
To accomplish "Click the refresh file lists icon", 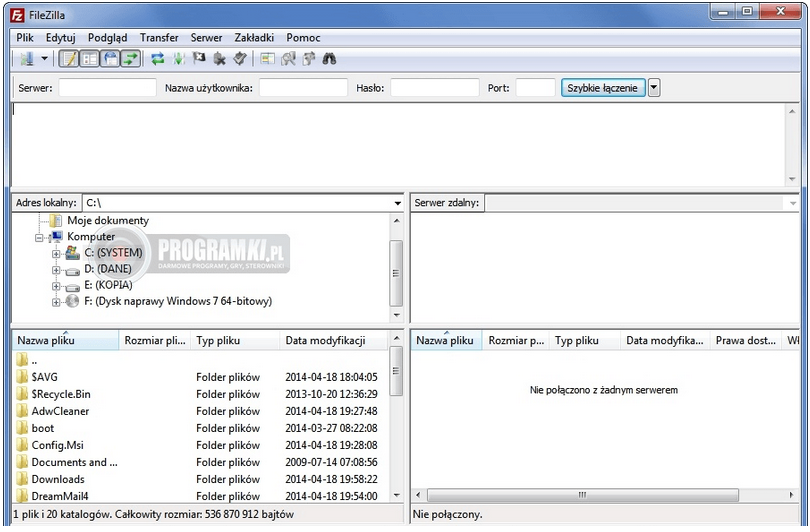I will 158,59.
